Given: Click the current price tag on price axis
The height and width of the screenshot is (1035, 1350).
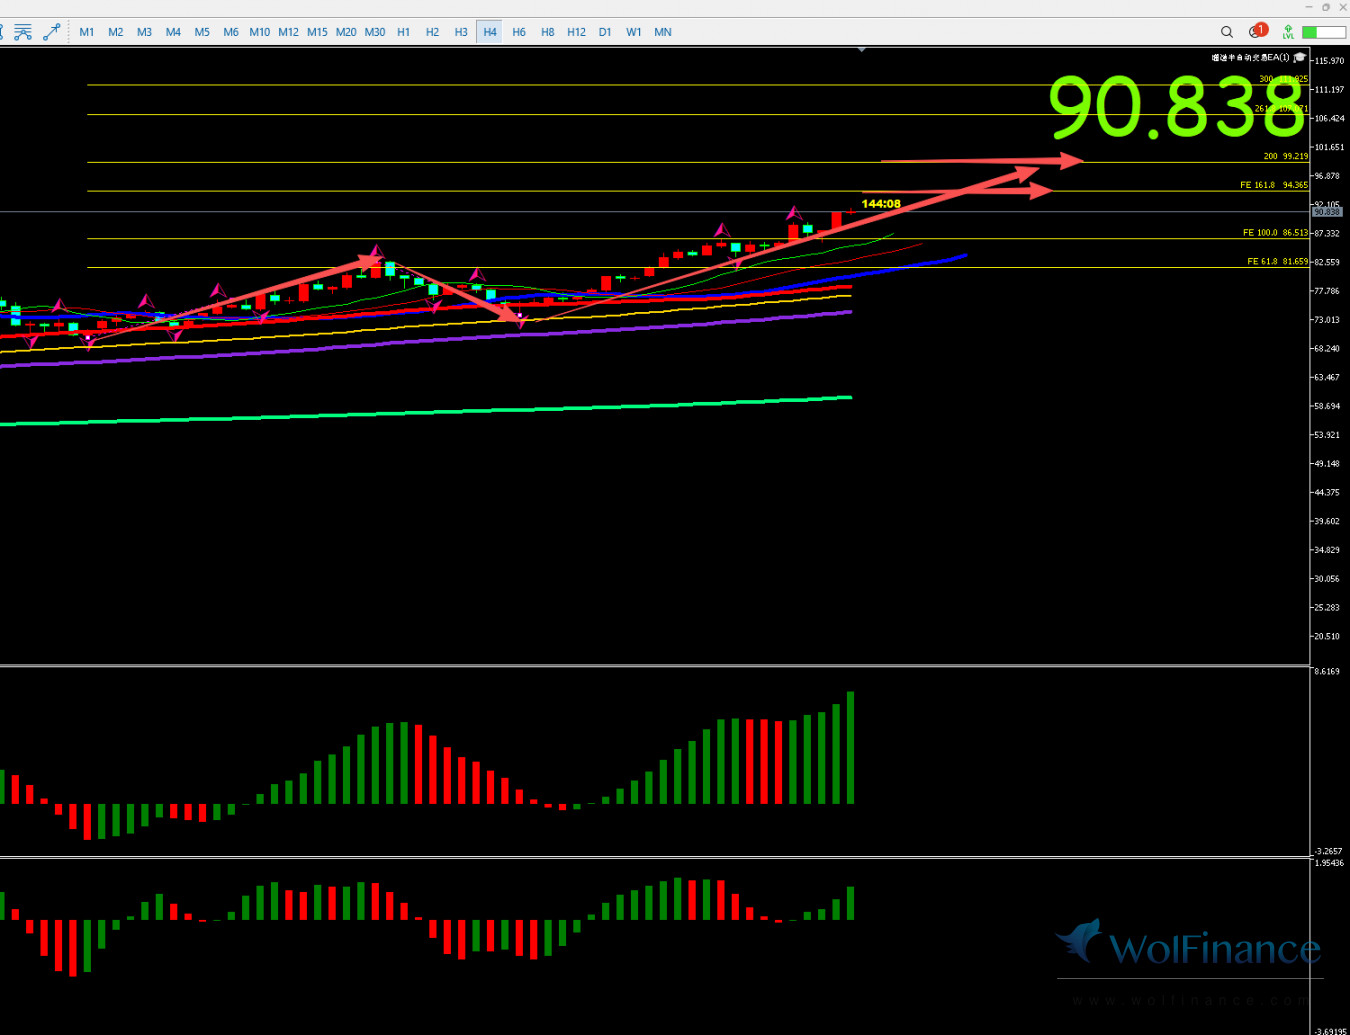Looking at the screenshot, I should 1326,212.
